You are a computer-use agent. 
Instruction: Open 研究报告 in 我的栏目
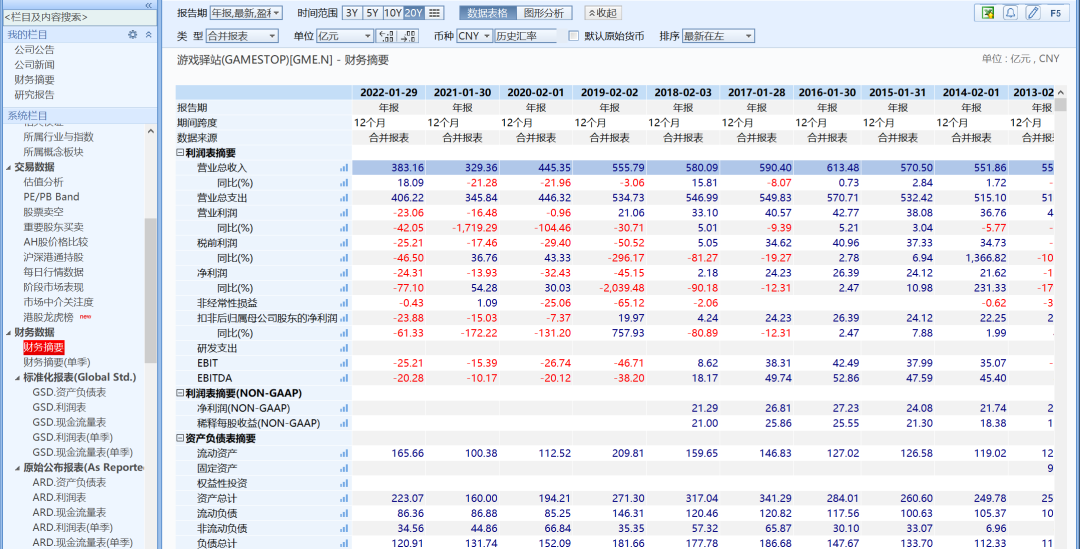34,95
